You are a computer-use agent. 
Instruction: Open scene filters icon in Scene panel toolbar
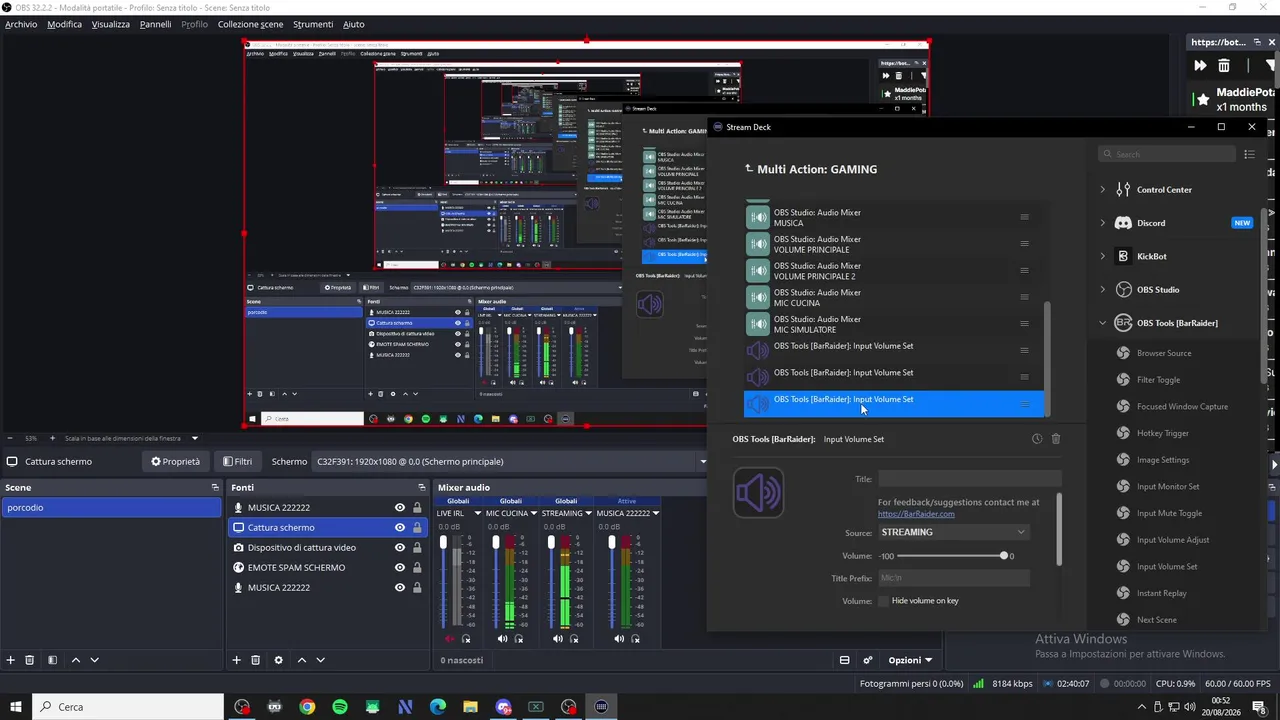[52, 660]
